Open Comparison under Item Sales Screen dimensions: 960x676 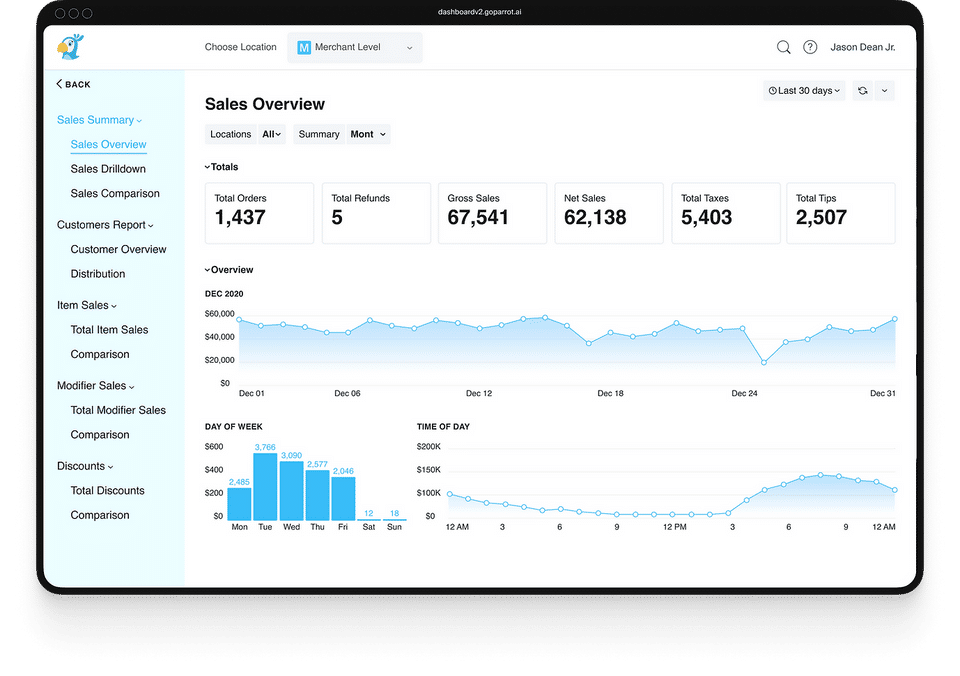tap(100, 355)
